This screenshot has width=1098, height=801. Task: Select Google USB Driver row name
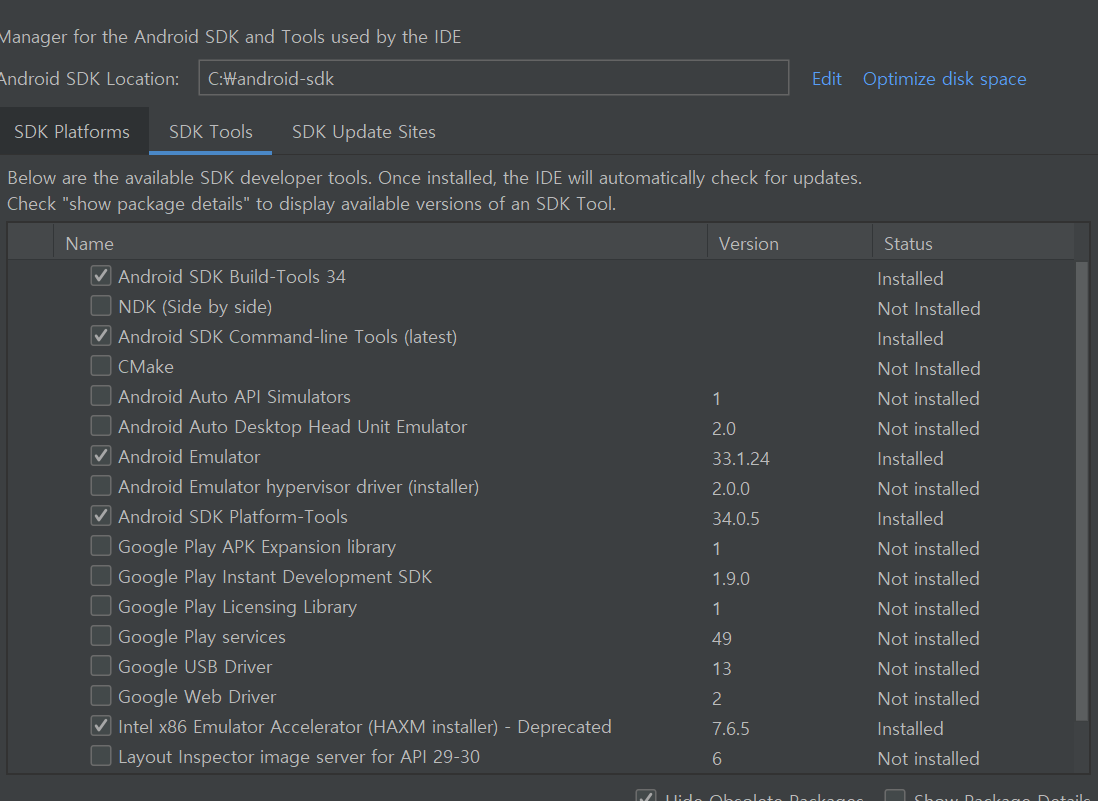tap(195, 667)
